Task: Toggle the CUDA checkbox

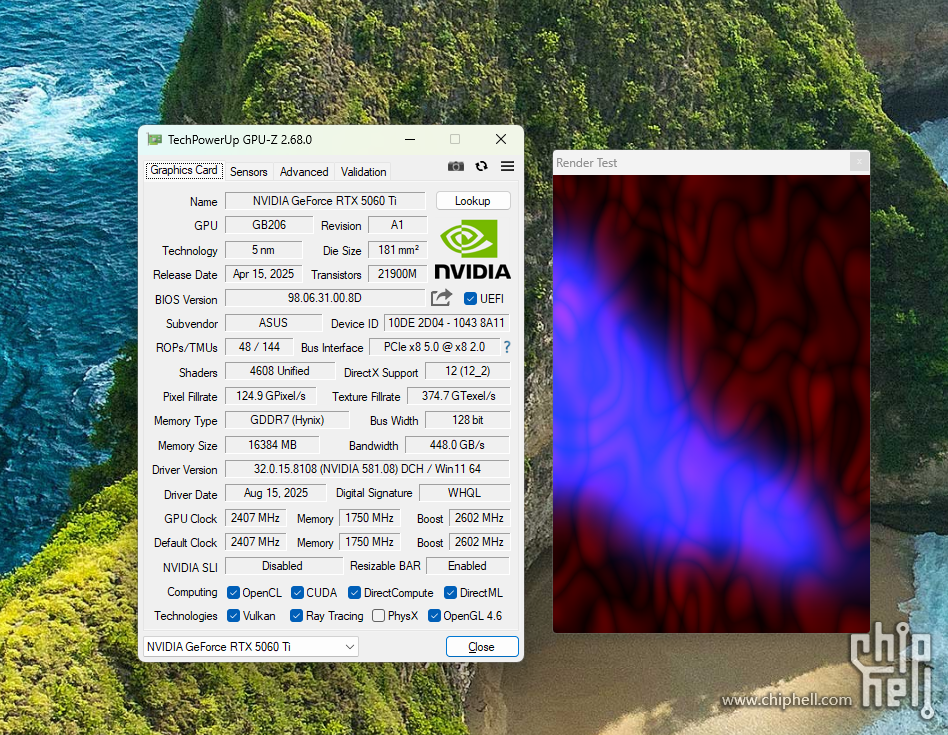Action: [297, 592]
